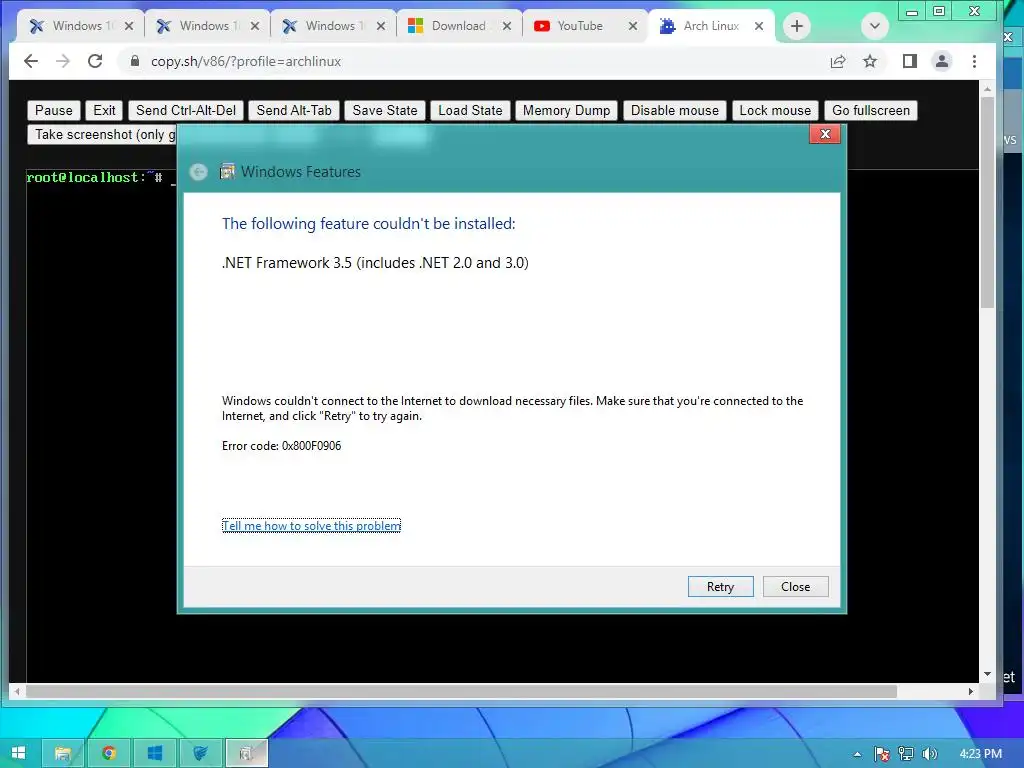Click the page vertical scrollbar
This screenshot has height=768, width=1024.
tap(987, 202)
